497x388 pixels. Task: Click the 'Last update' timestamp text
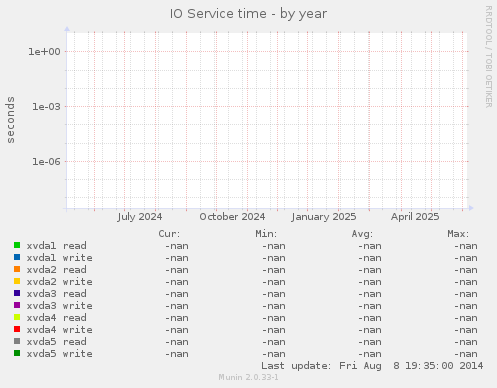coord(372,366)
